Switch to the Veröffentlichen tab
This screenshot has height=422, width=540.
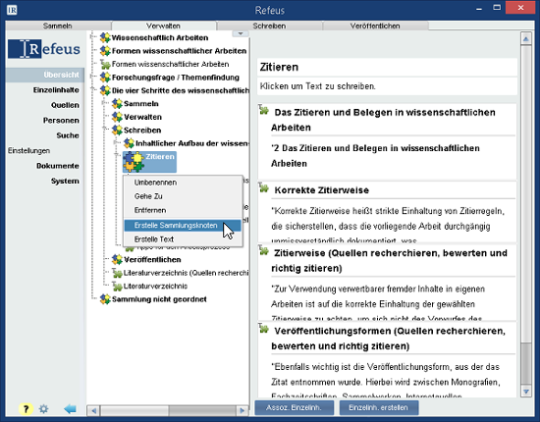pyautogui.click(x=375, y=26)
